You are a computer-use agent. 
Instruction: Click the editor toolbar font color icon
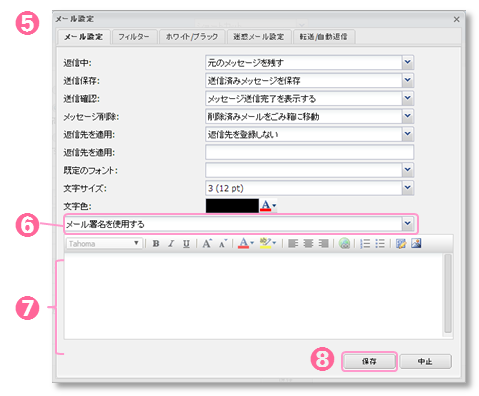(x=243, y=243)
